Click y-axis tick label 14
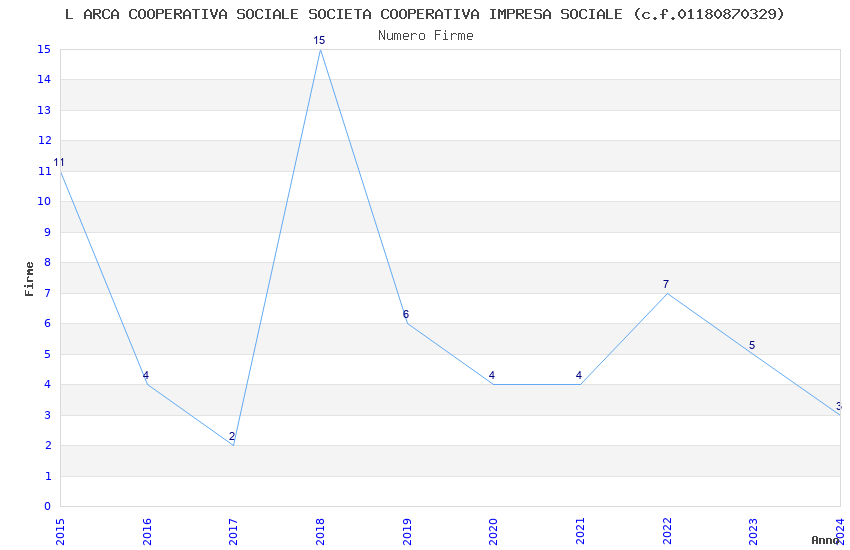850x550 pixels. coord(44,80)
